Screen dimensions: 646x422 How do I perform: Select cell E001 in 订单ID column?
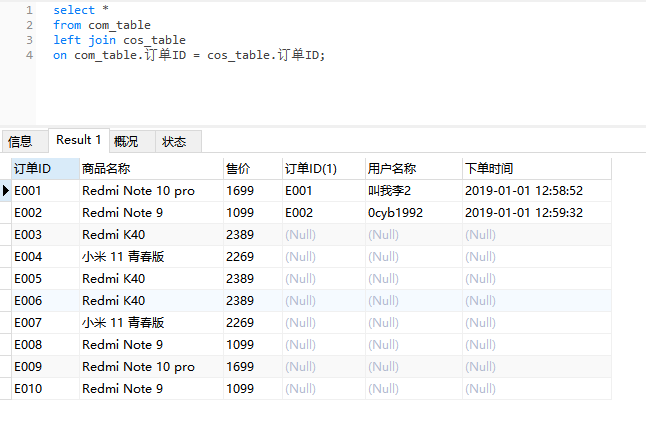45,191
